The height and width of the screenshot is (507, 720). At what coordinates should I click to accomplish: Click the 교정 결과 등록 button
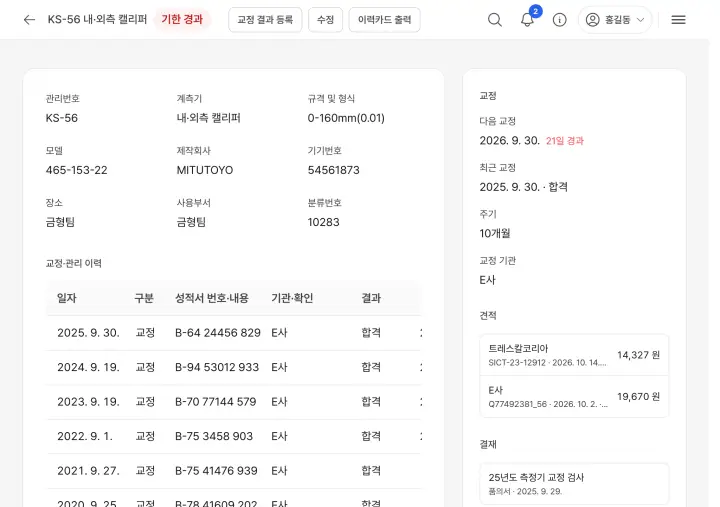pyautogui.click(x=265, y=20)
